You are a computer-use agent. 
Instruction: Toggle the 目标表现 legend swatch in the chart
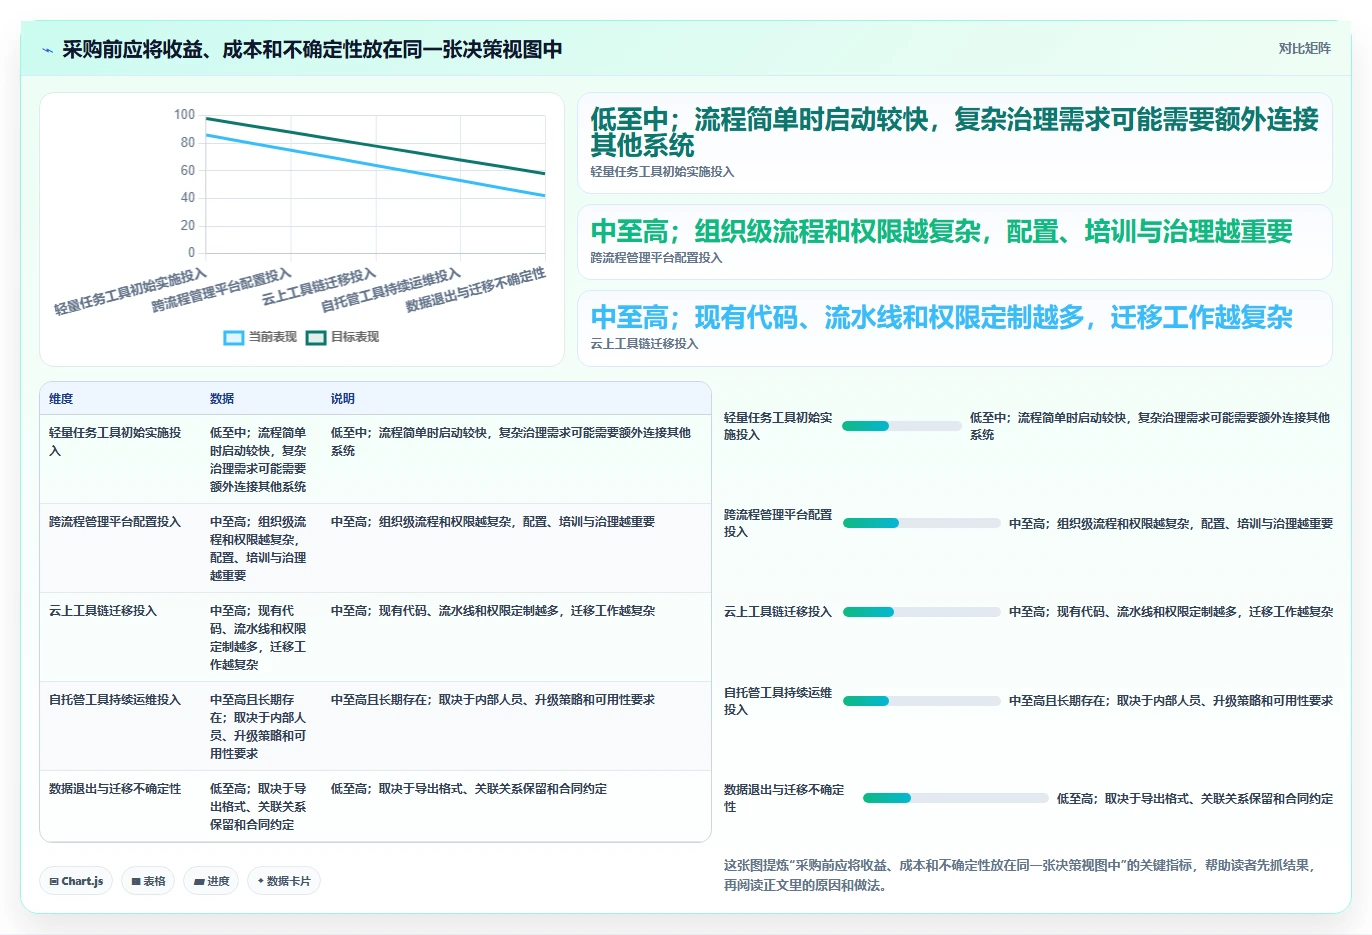316,338
